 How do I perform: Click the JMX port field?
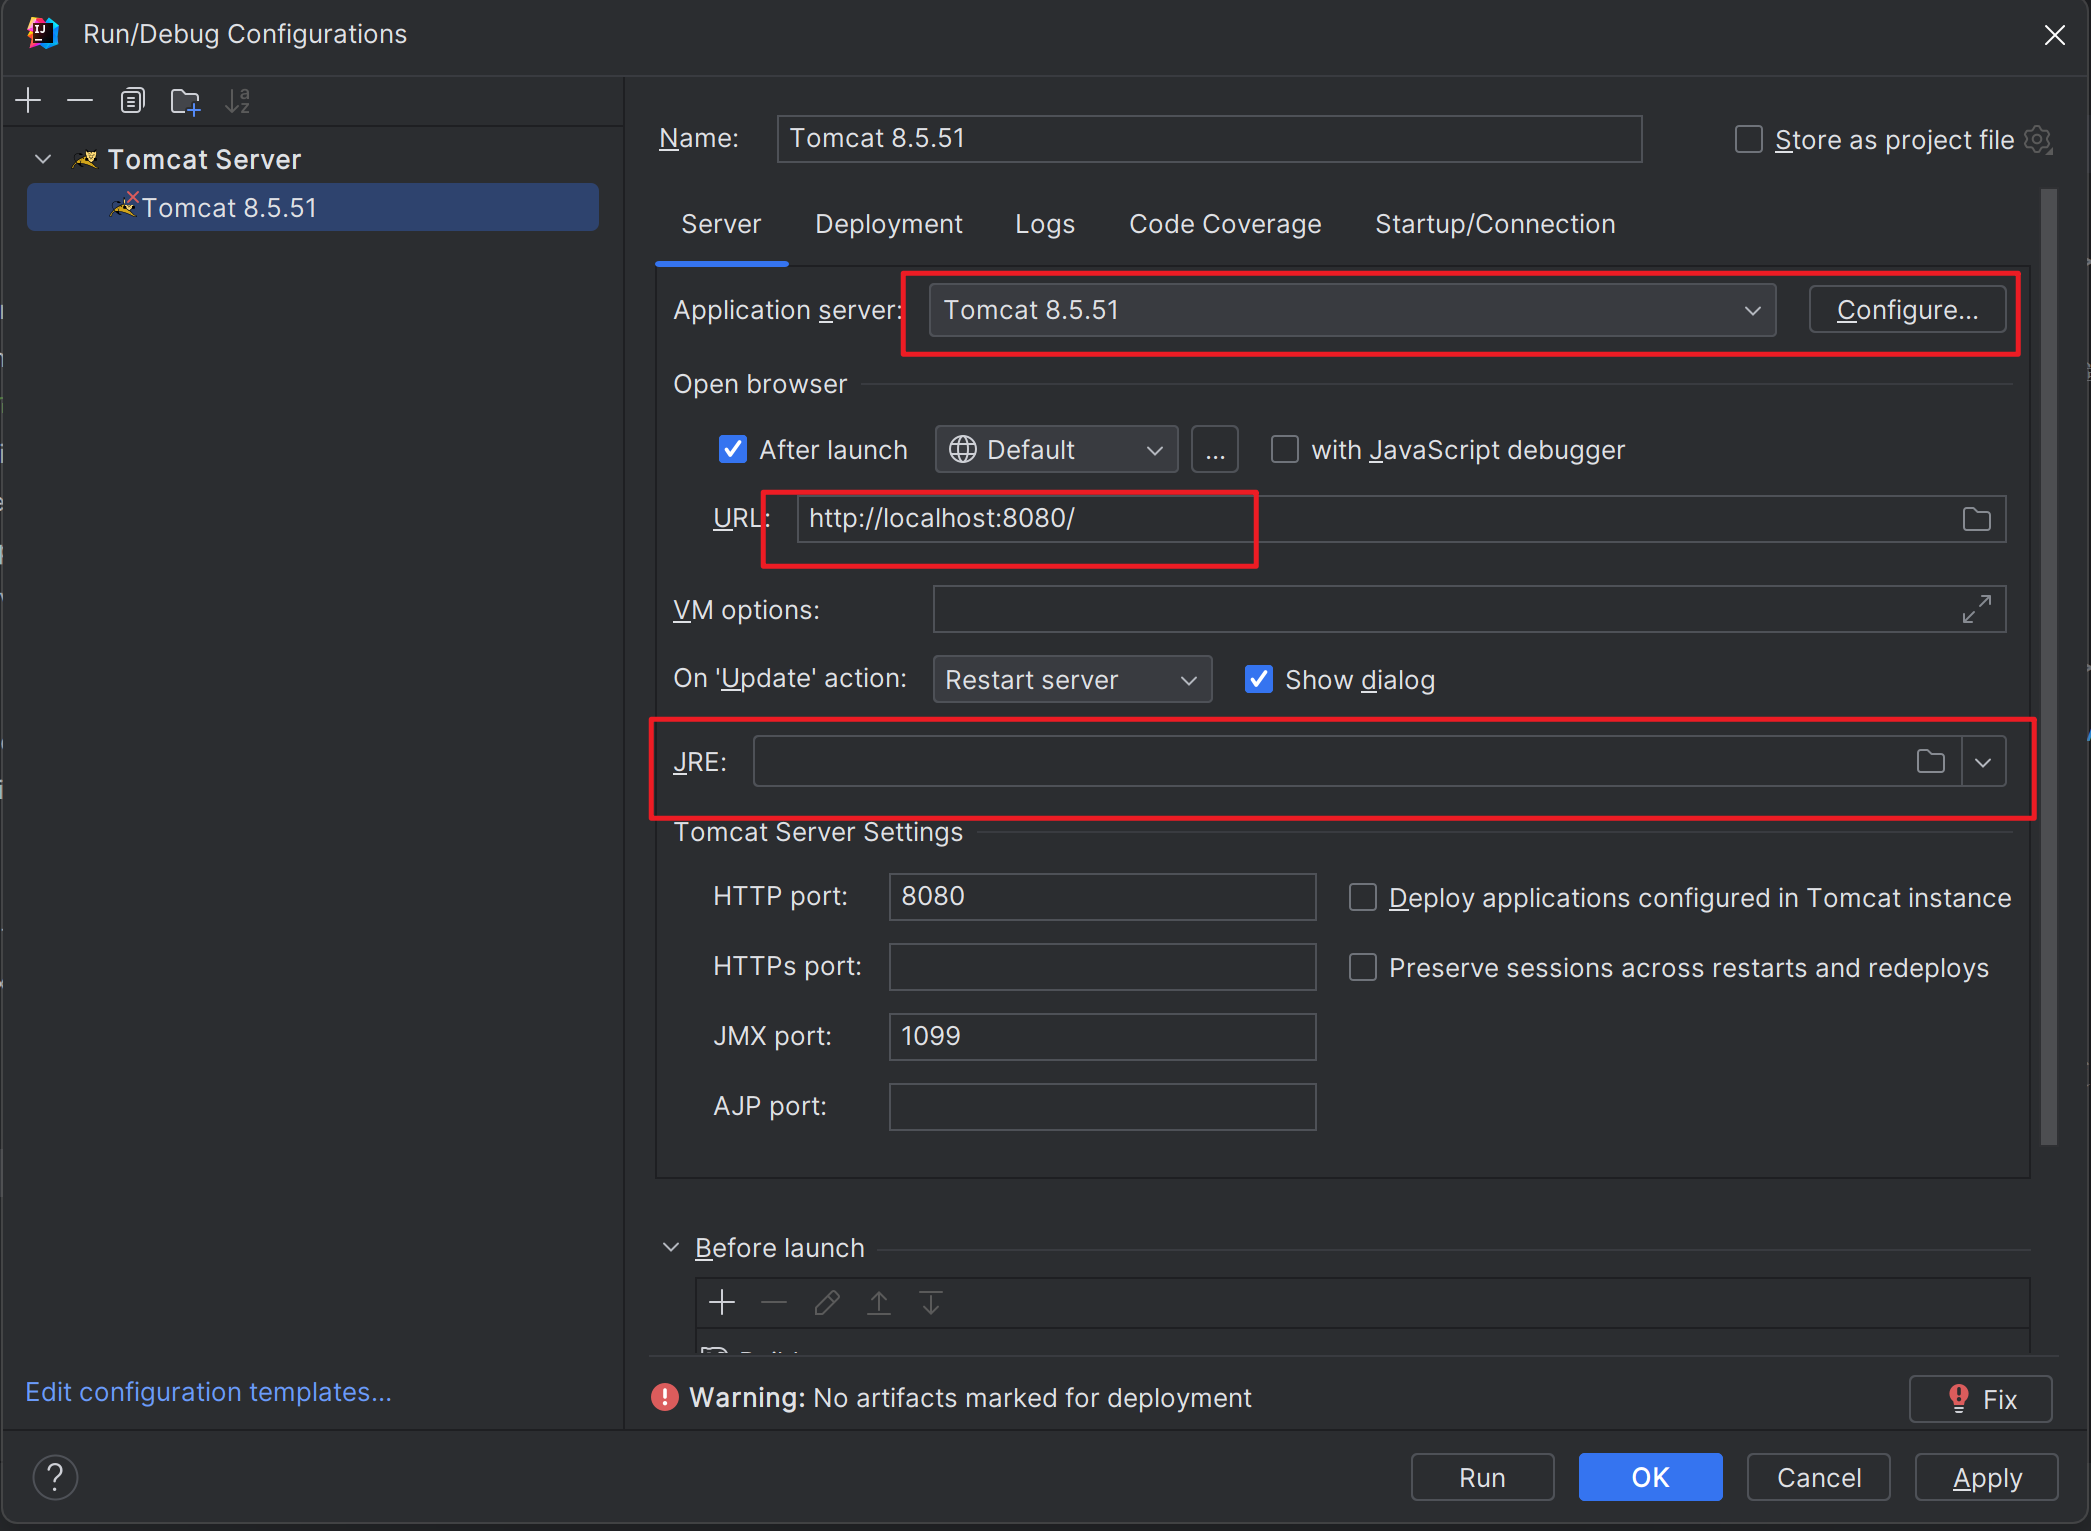click(x=1102, y=1036)
